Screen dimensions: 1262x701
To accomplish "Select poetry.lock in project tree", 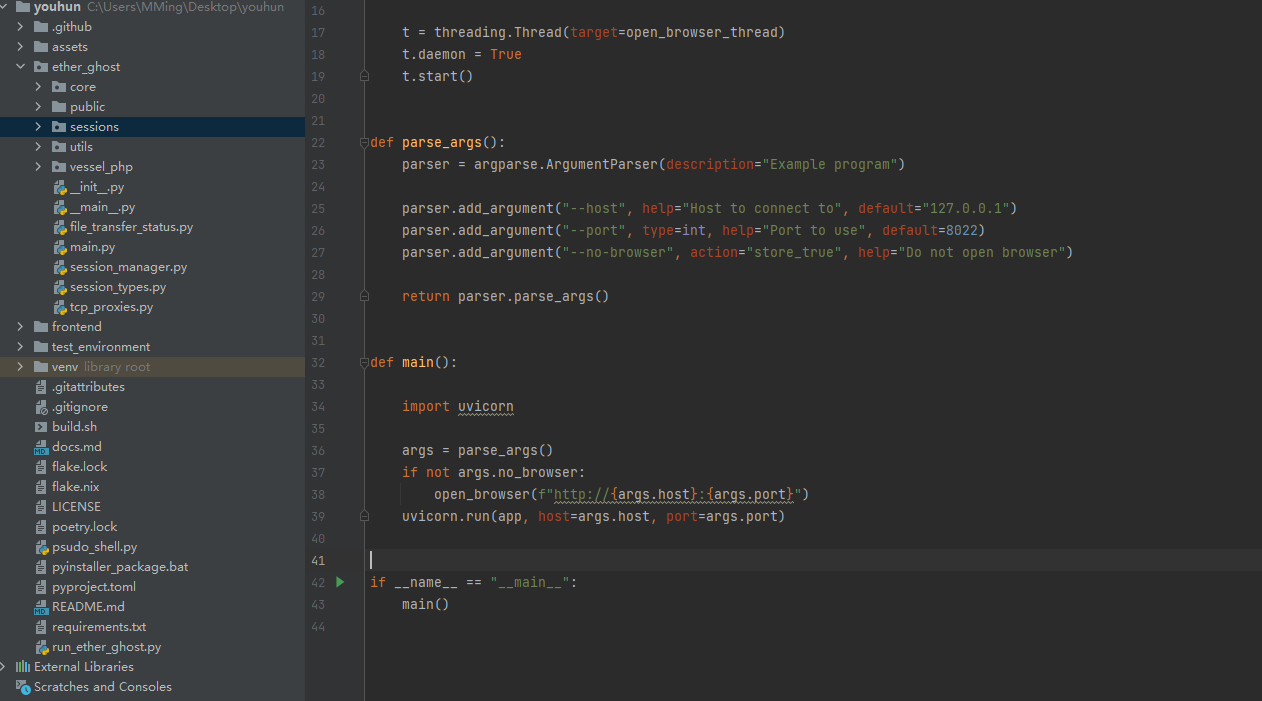I will pyautogui.click(x=84, y=527).
